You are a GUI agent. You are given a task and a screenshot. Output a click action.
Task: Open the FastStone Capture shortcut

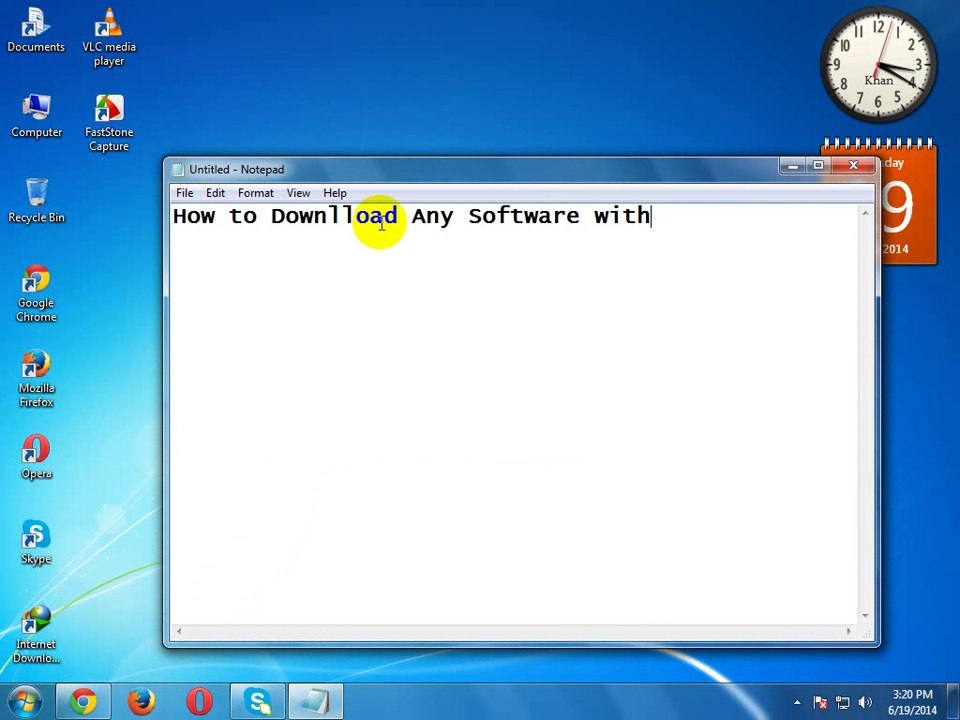(x=109, y=122)
